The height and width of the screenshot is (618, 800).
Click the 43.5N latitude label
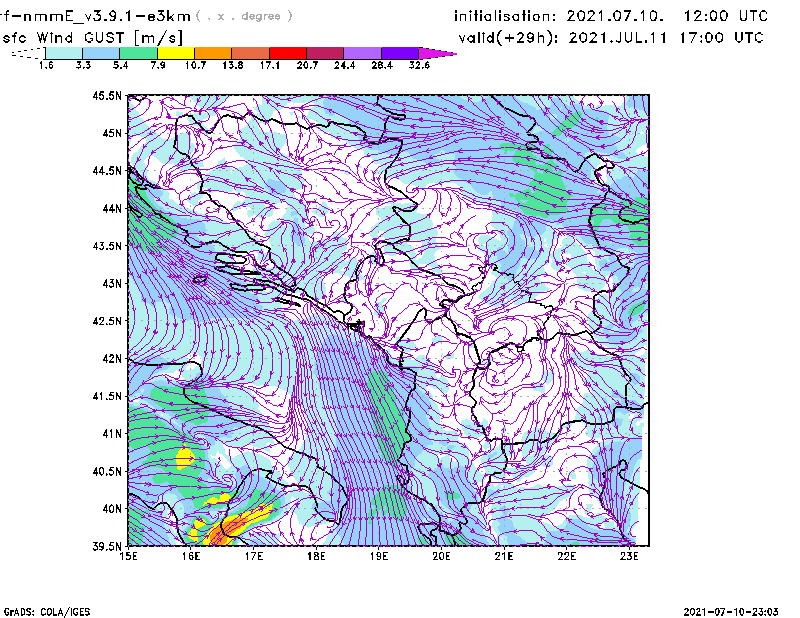pyautogui.click(x=107, y=246)
